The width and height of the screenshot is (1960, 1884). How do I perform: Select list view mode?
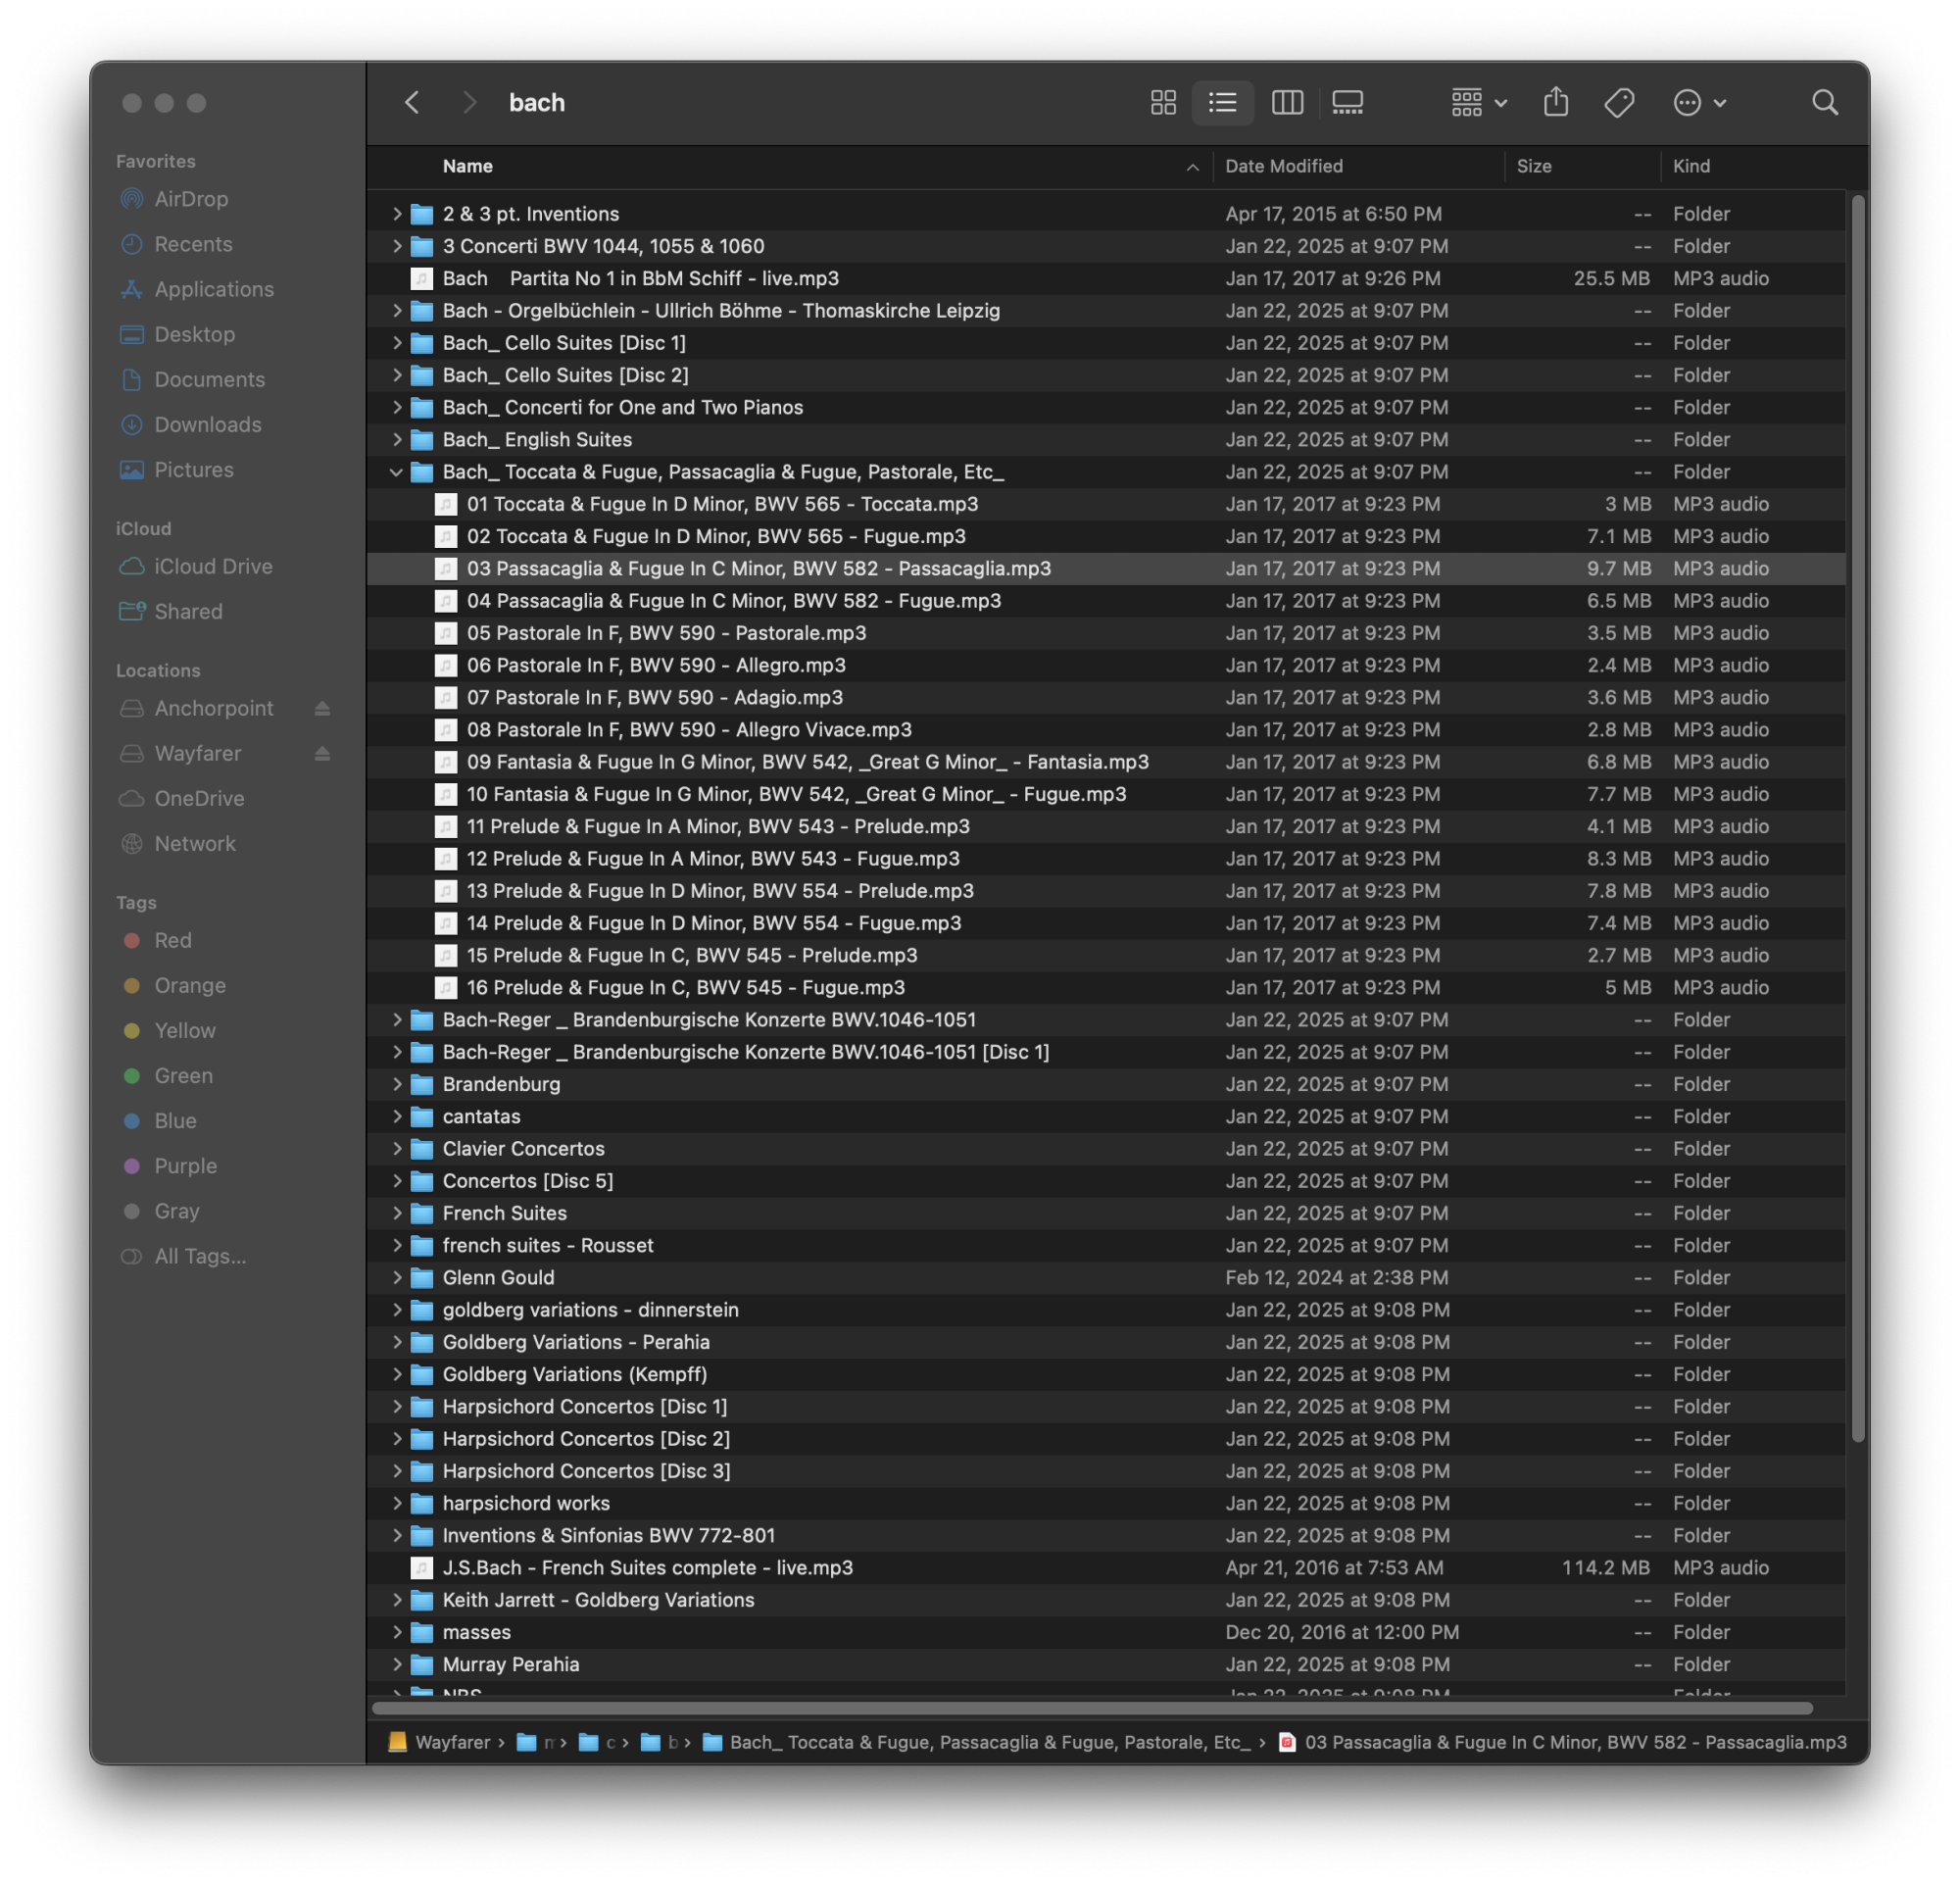coord(1223,102)
